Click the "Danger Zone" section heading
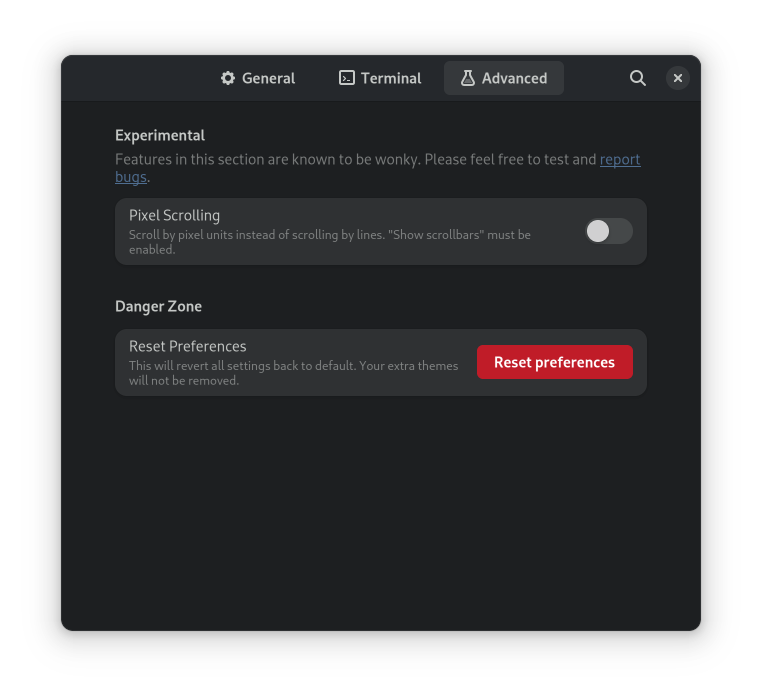This screenshot has width=762, height=698. click(x=158, y=306)
